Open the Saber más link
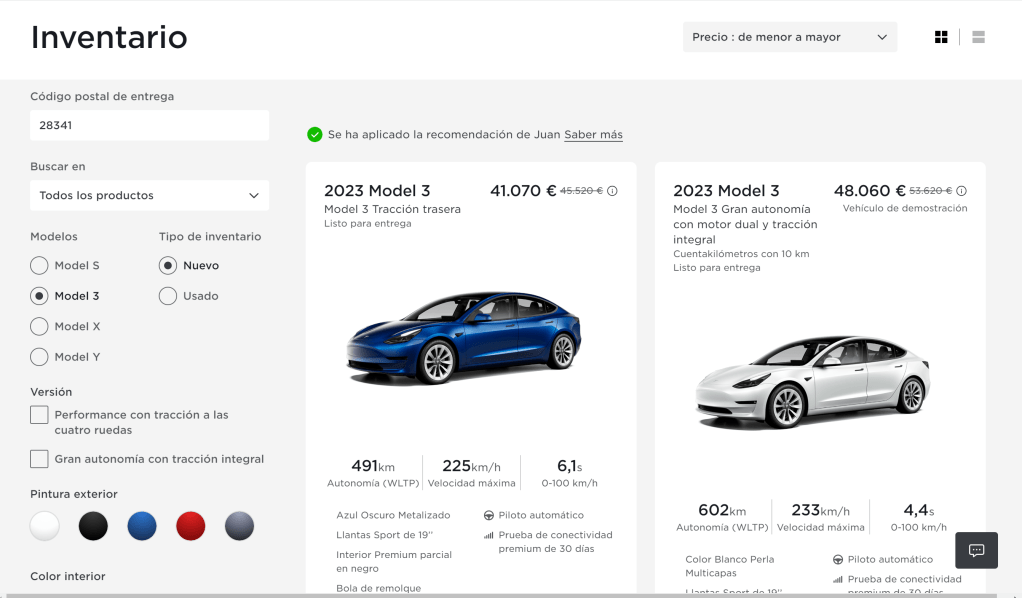Screen dimensions: 1022x598 [593, 135]
